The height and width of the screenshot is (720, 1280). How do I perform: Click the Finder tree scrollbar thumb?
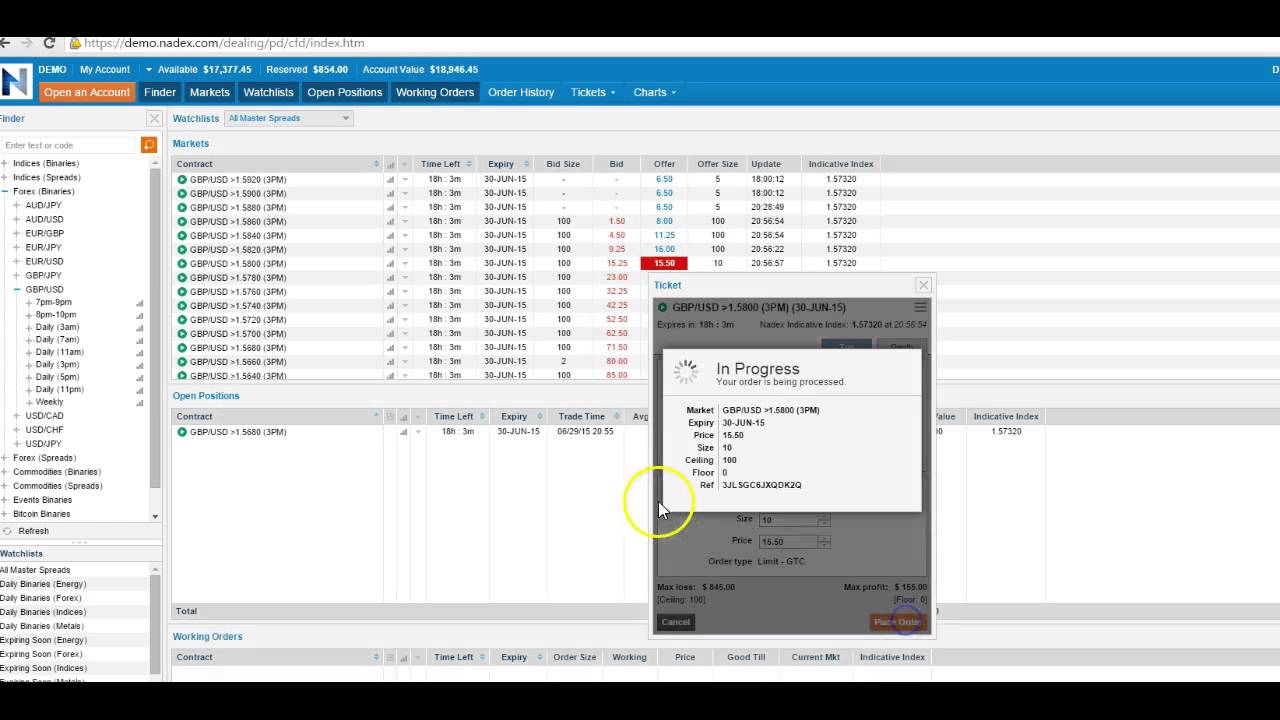[x=155, y=330]
